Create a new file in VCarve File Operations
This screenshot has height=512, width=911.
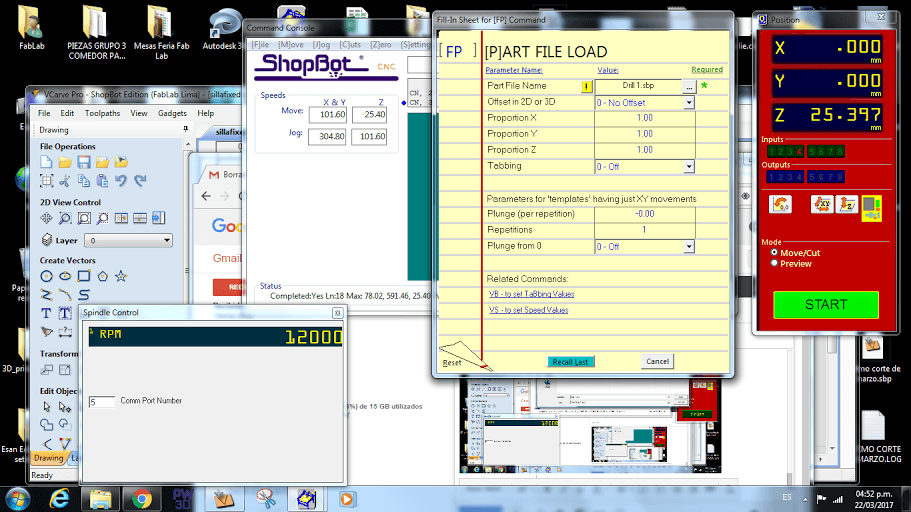coord(46,162)
